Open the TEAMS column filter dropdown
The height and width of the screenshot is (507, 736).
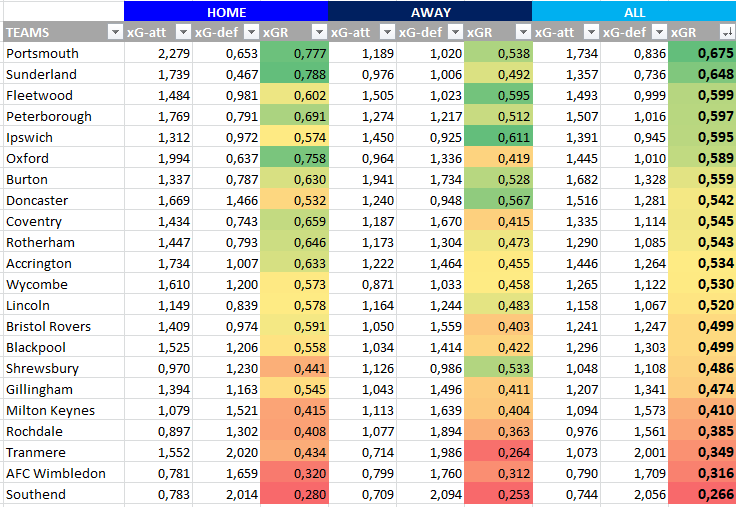tap(115, 32)
